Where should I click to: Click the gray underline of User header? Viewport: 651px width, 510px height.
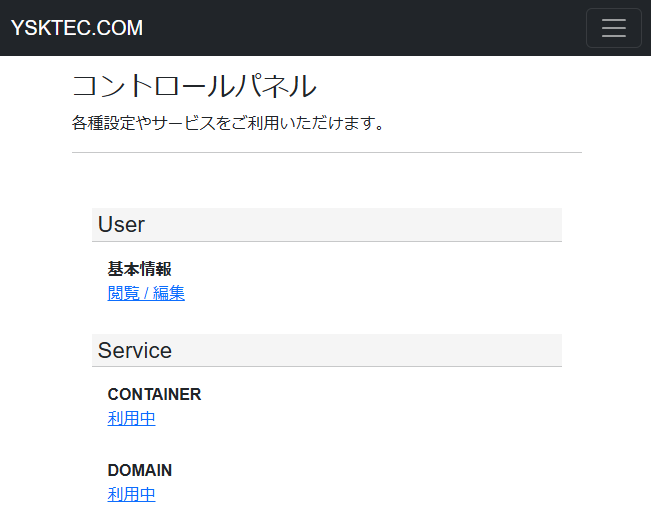(x=327, y=241)
